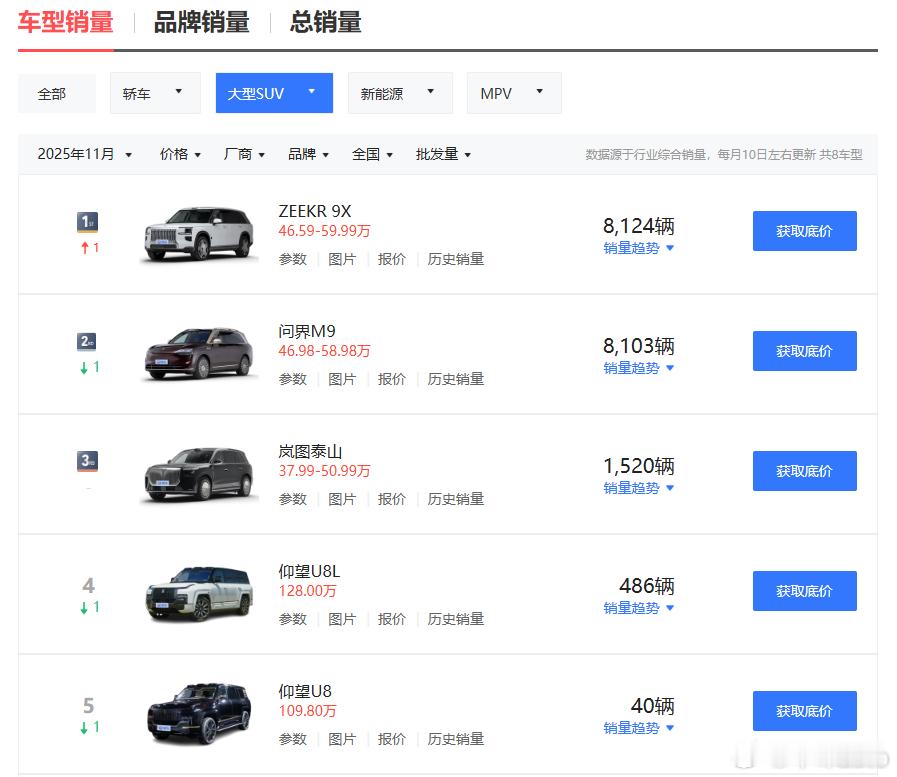
Task: Click the 8,124辆 sales figure
Action: 638,226
